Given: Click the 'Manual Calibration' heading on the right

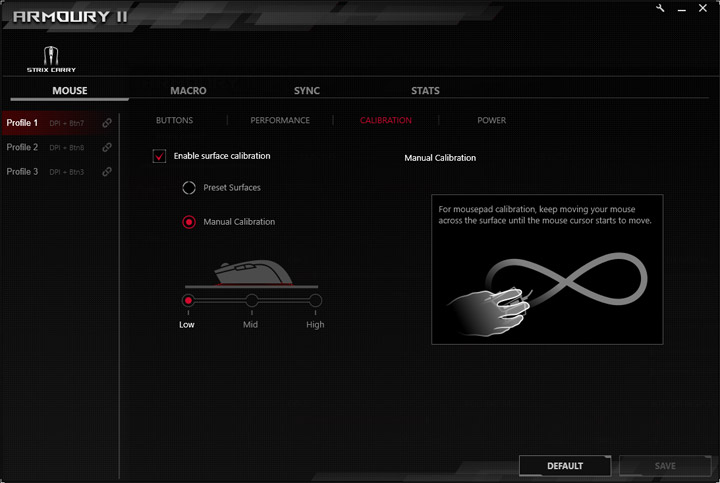Looking at the screenshot, I should [440, 158].
